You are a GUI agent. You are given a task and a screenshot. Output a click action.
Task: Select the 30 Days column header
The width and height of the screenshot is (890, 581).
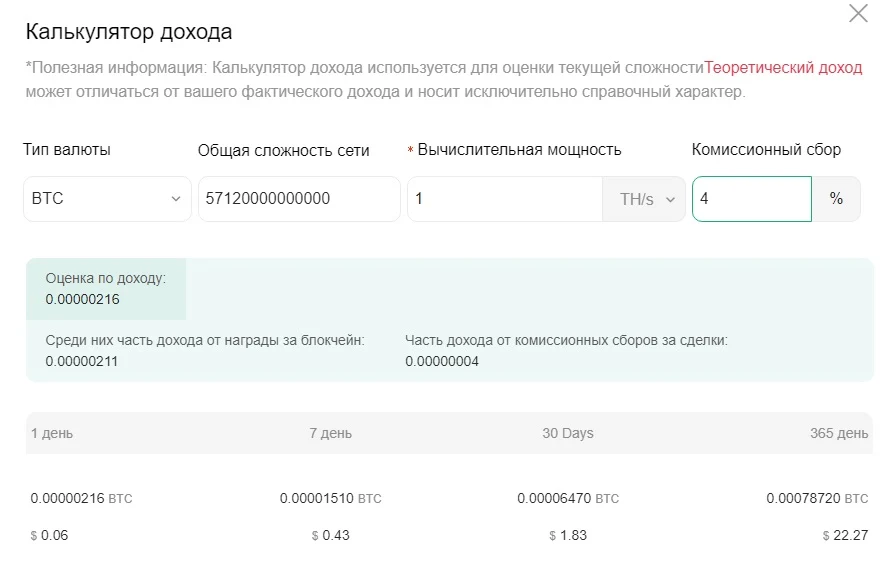point(568,433)
